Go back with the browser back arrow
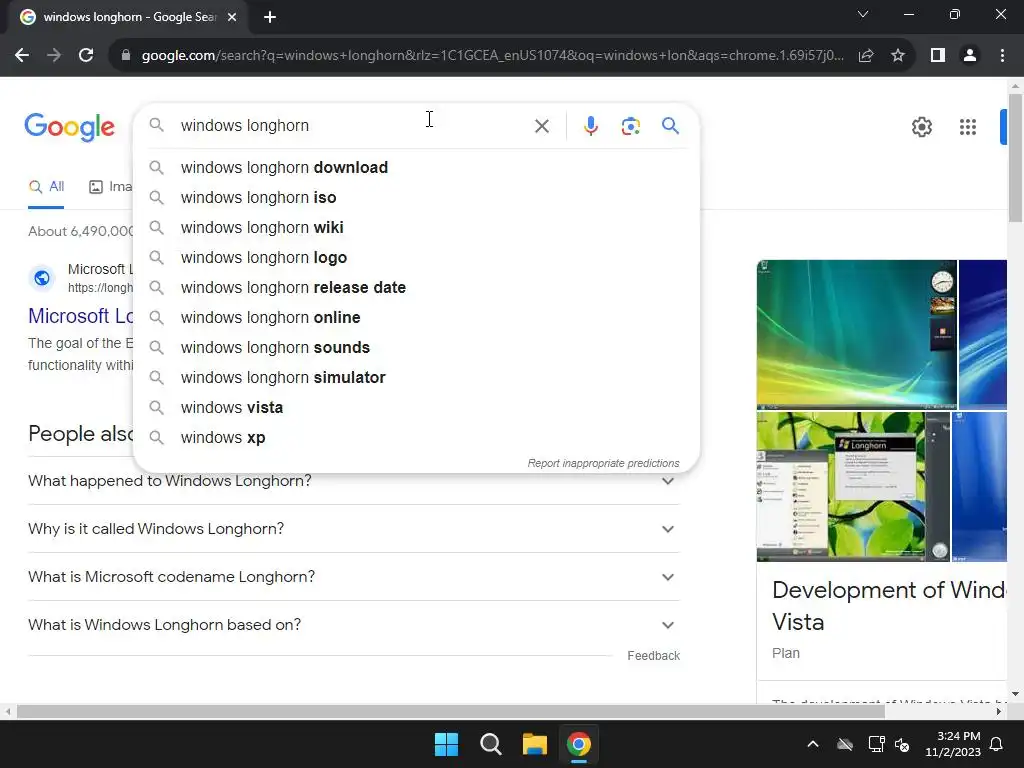Screen dimensions: 1024x768 tap(22, 56)
